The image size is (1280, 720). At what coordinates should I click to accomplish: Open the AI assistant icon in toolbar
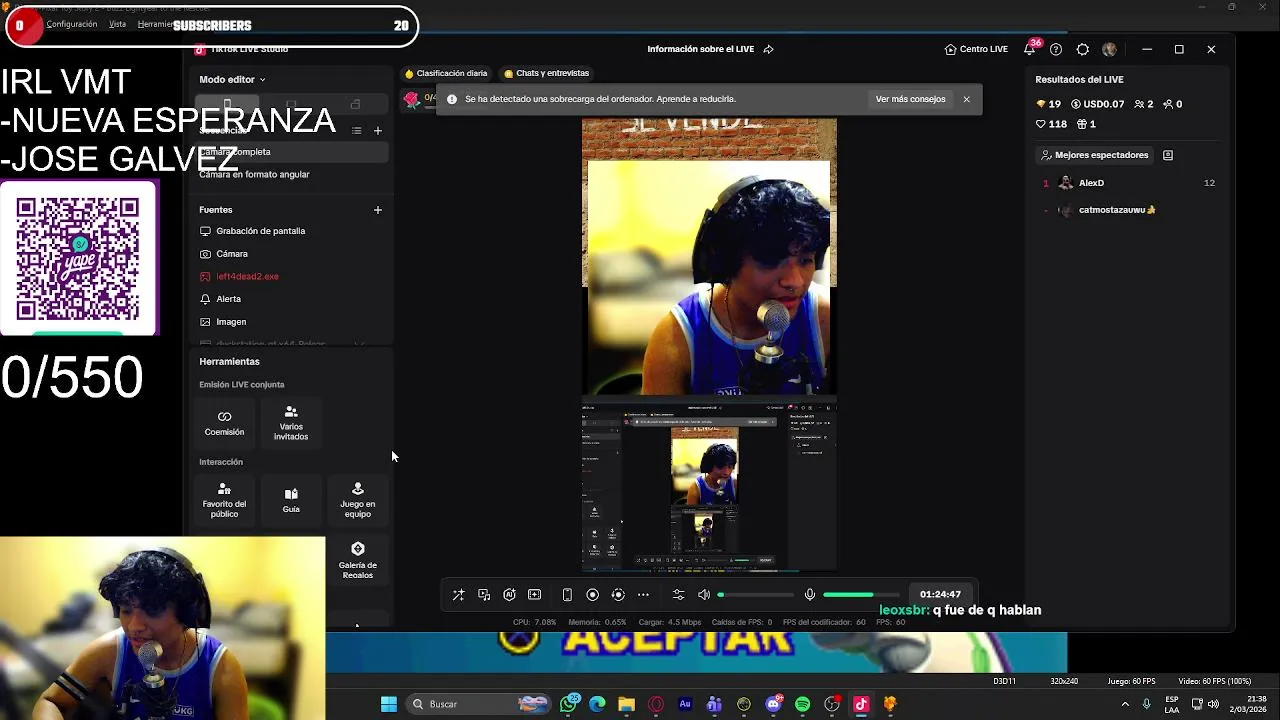[x=509, y=595]
